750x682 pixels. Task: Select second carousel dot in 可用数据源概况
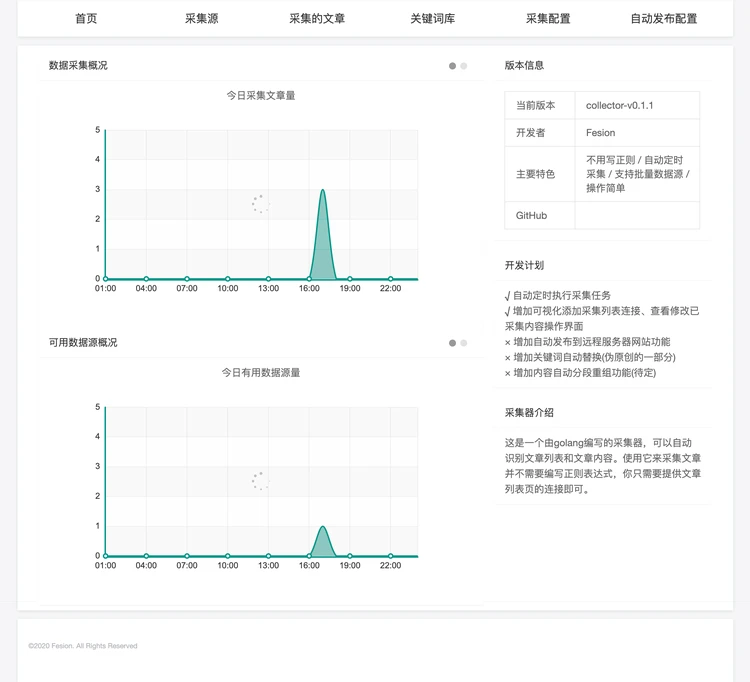click(464, 343)
